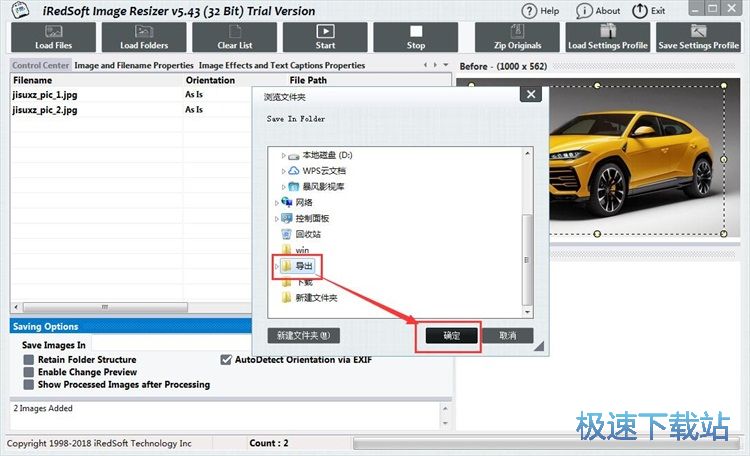Open the About info icon

tap(584, 11)
